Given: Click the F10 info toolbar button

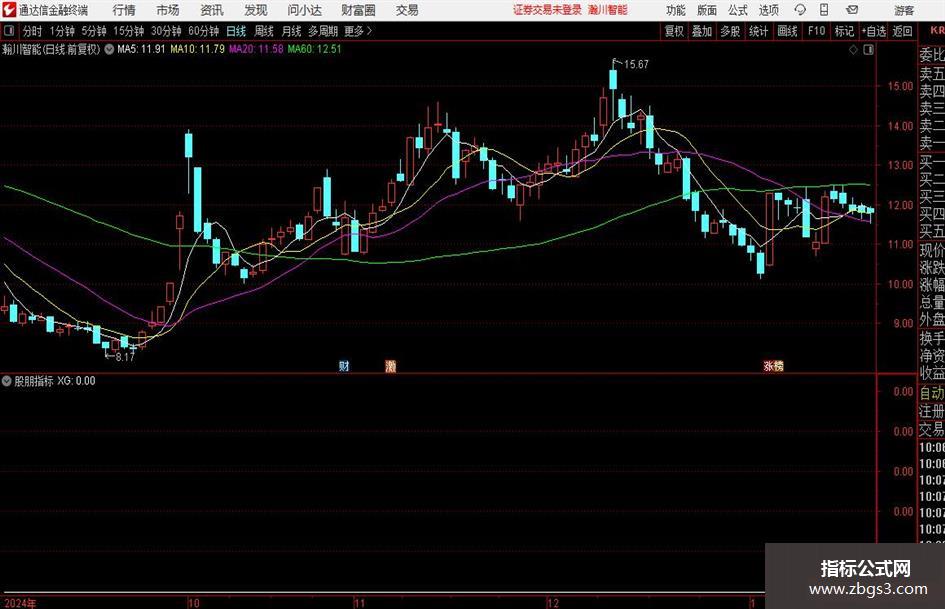Looking at the screenshot, I should (817, 31).
